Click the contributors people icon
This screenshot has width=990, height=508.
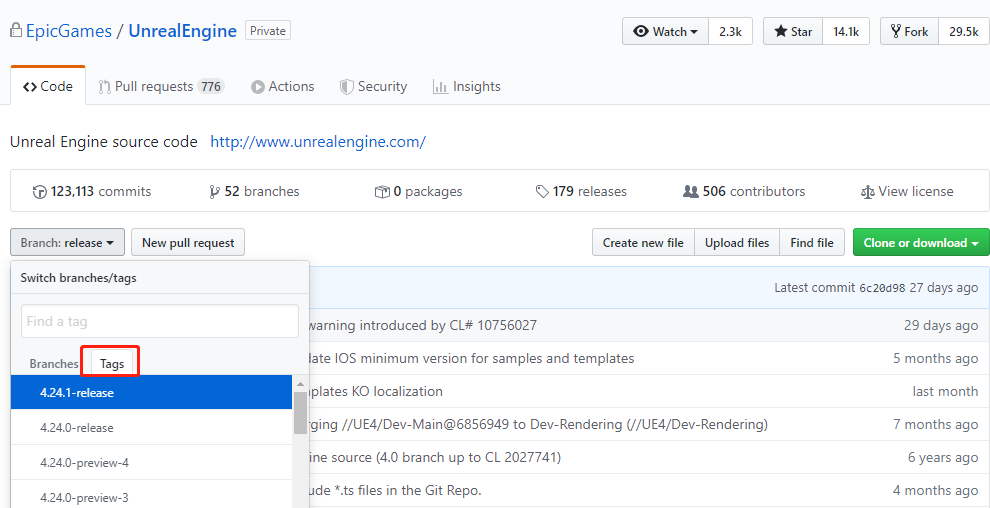coord(691,192)
